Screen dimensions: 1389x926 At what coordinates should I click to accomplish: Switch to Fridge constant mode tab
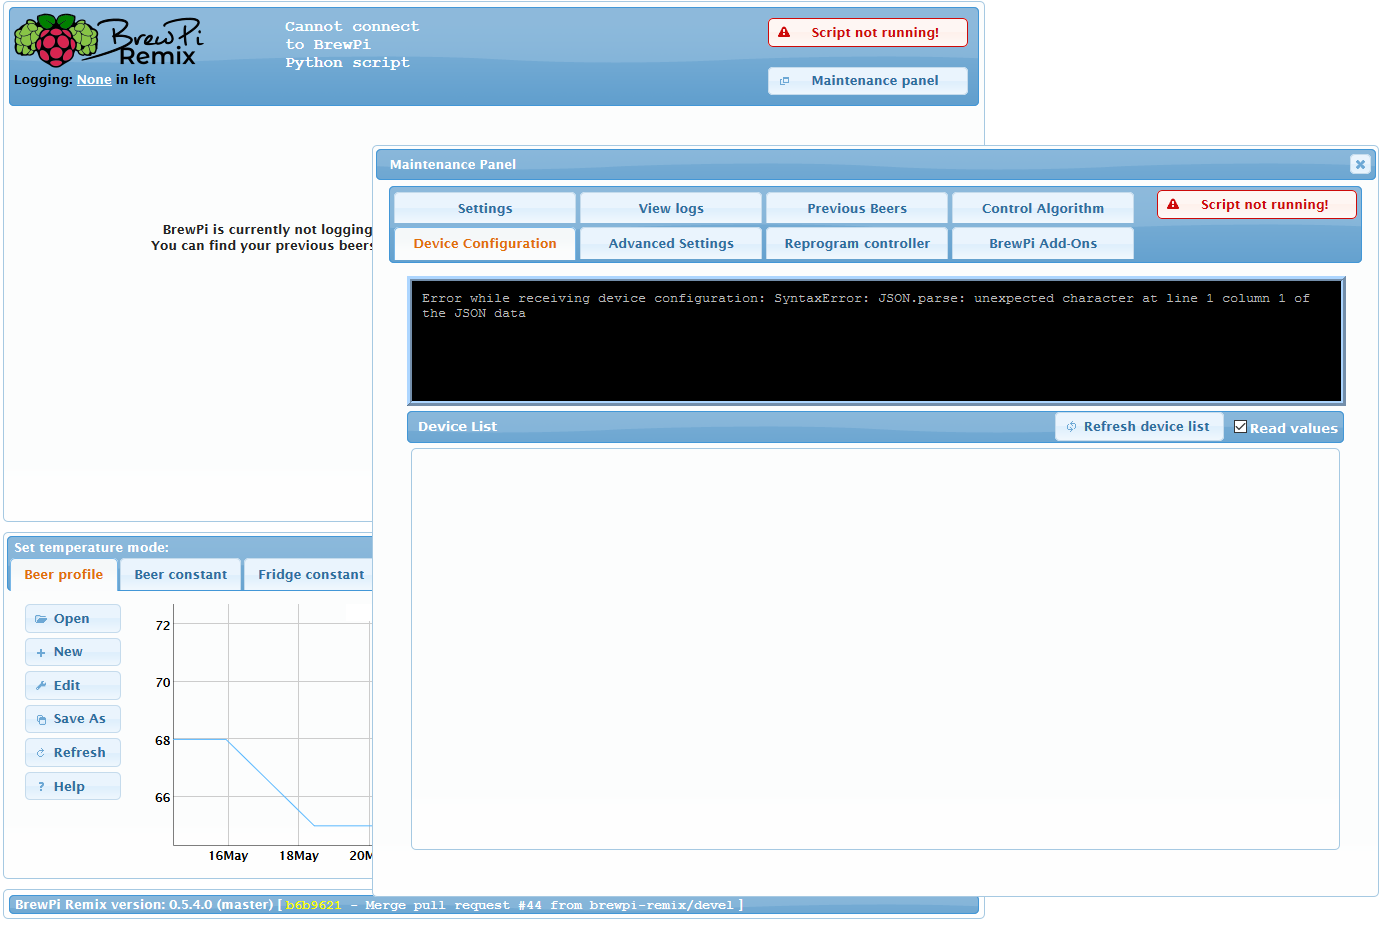pyautogui.click(x=310, y=575)
